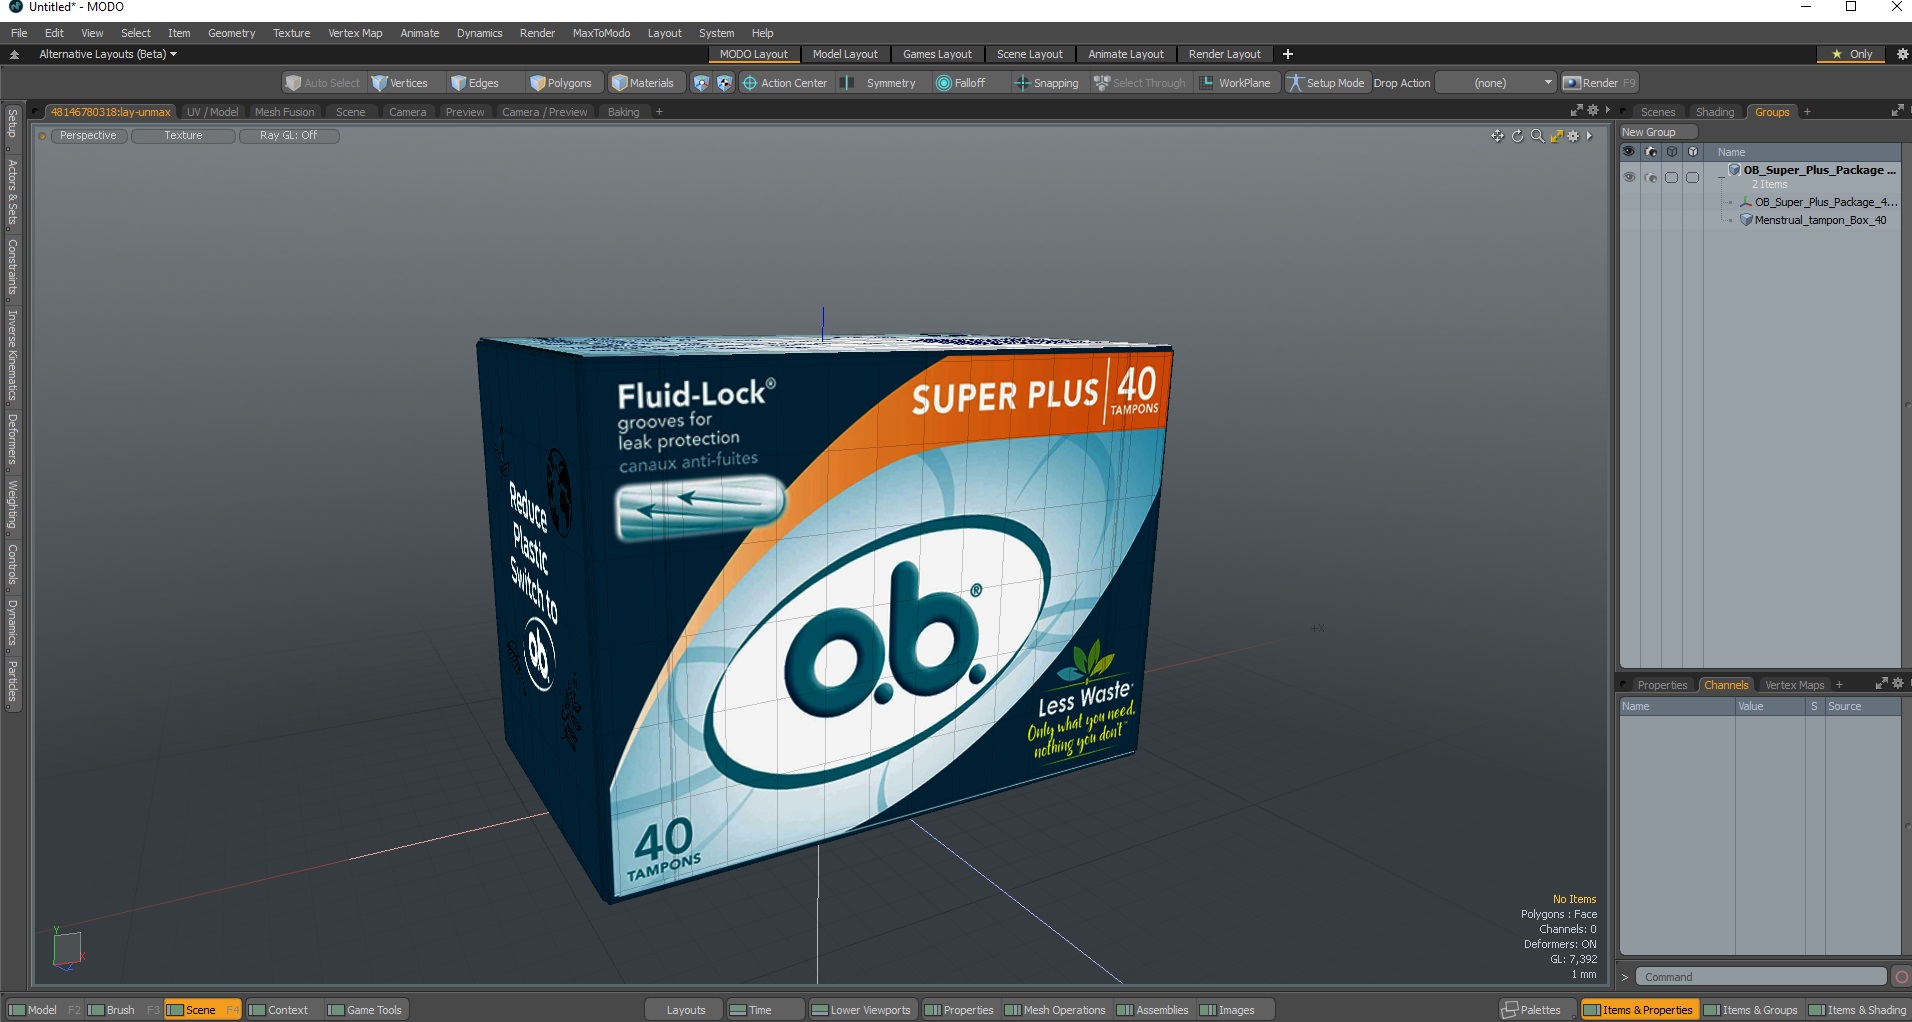Expand the viewport arrow menu next to gear
Image resolution: width=1912 pixels, height=1022 pixels.
1589,136
